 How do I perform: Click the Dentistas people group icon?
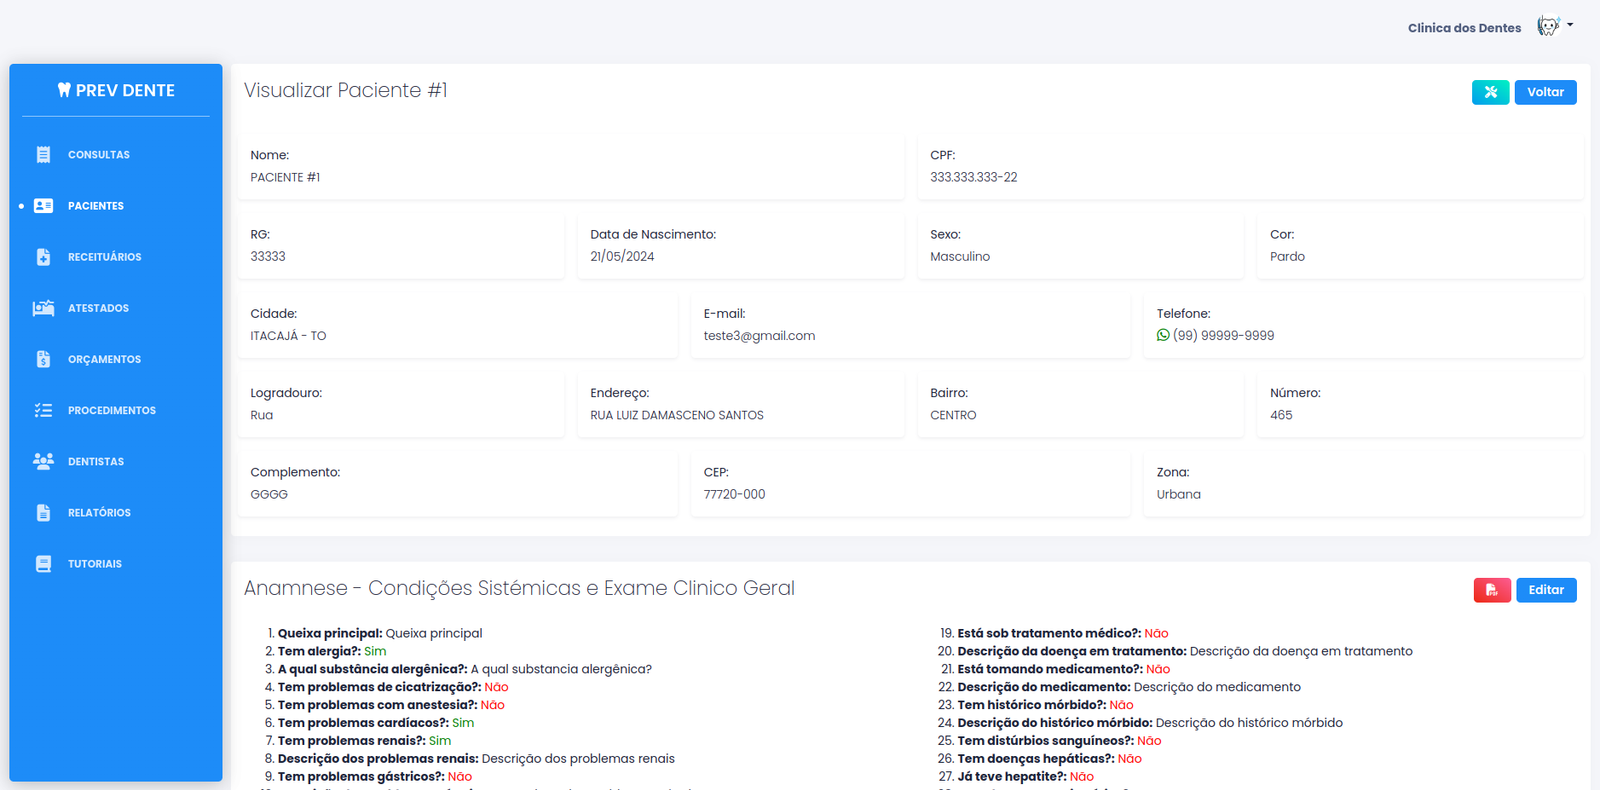click(43, 461)
